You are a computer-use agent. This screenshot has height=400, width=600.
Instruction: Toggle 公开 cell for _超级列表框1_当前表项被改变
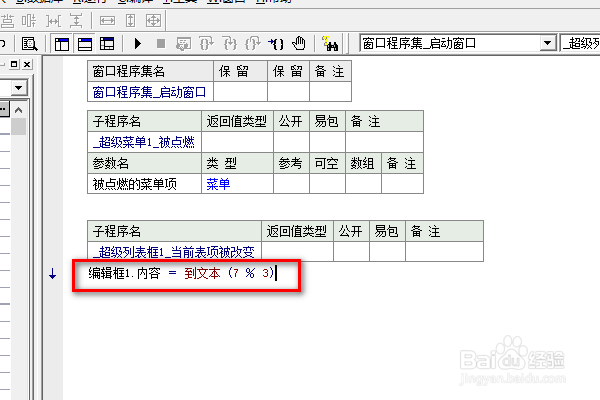[x=351, y=252]
